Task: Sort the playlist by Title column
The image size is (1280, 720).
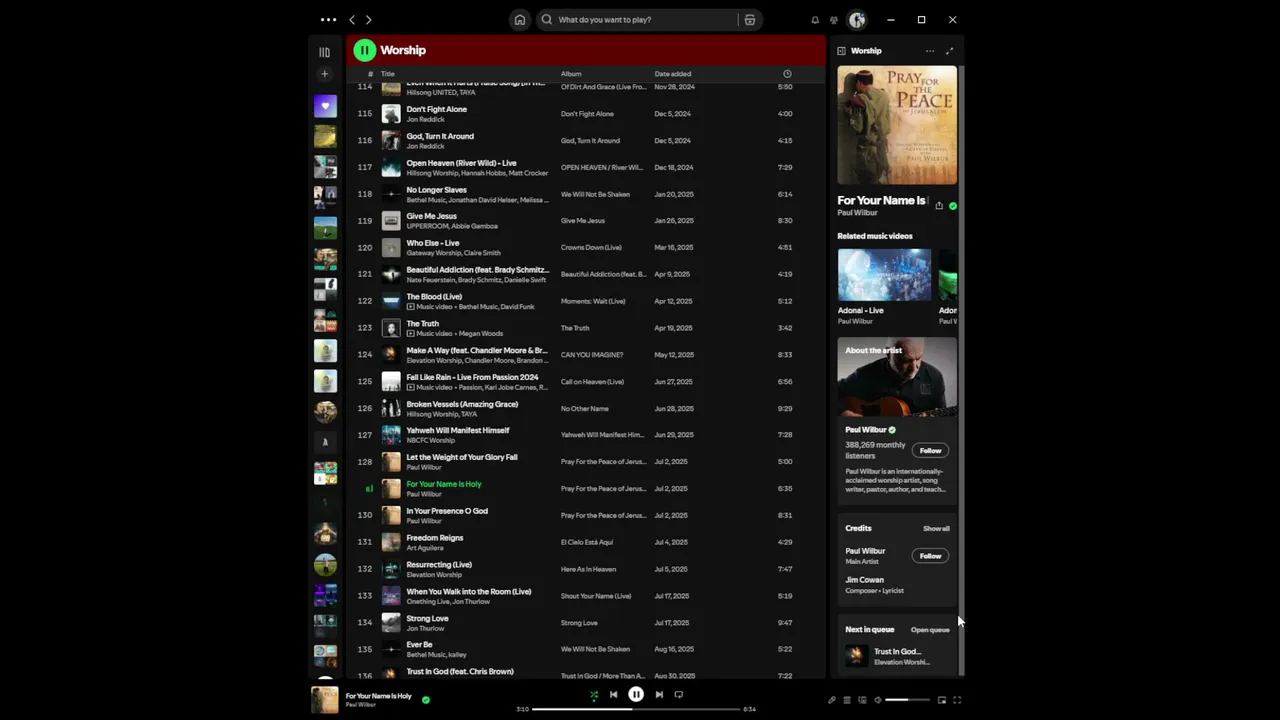Action: (387, 74)
